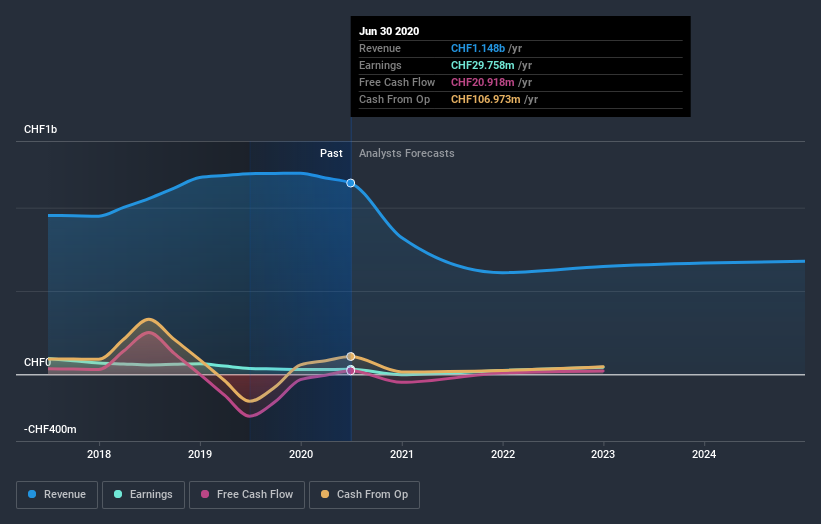821x524 pixels.
Task: Toggle the Free Cash Flow legend button
Action: click(247, 495)
